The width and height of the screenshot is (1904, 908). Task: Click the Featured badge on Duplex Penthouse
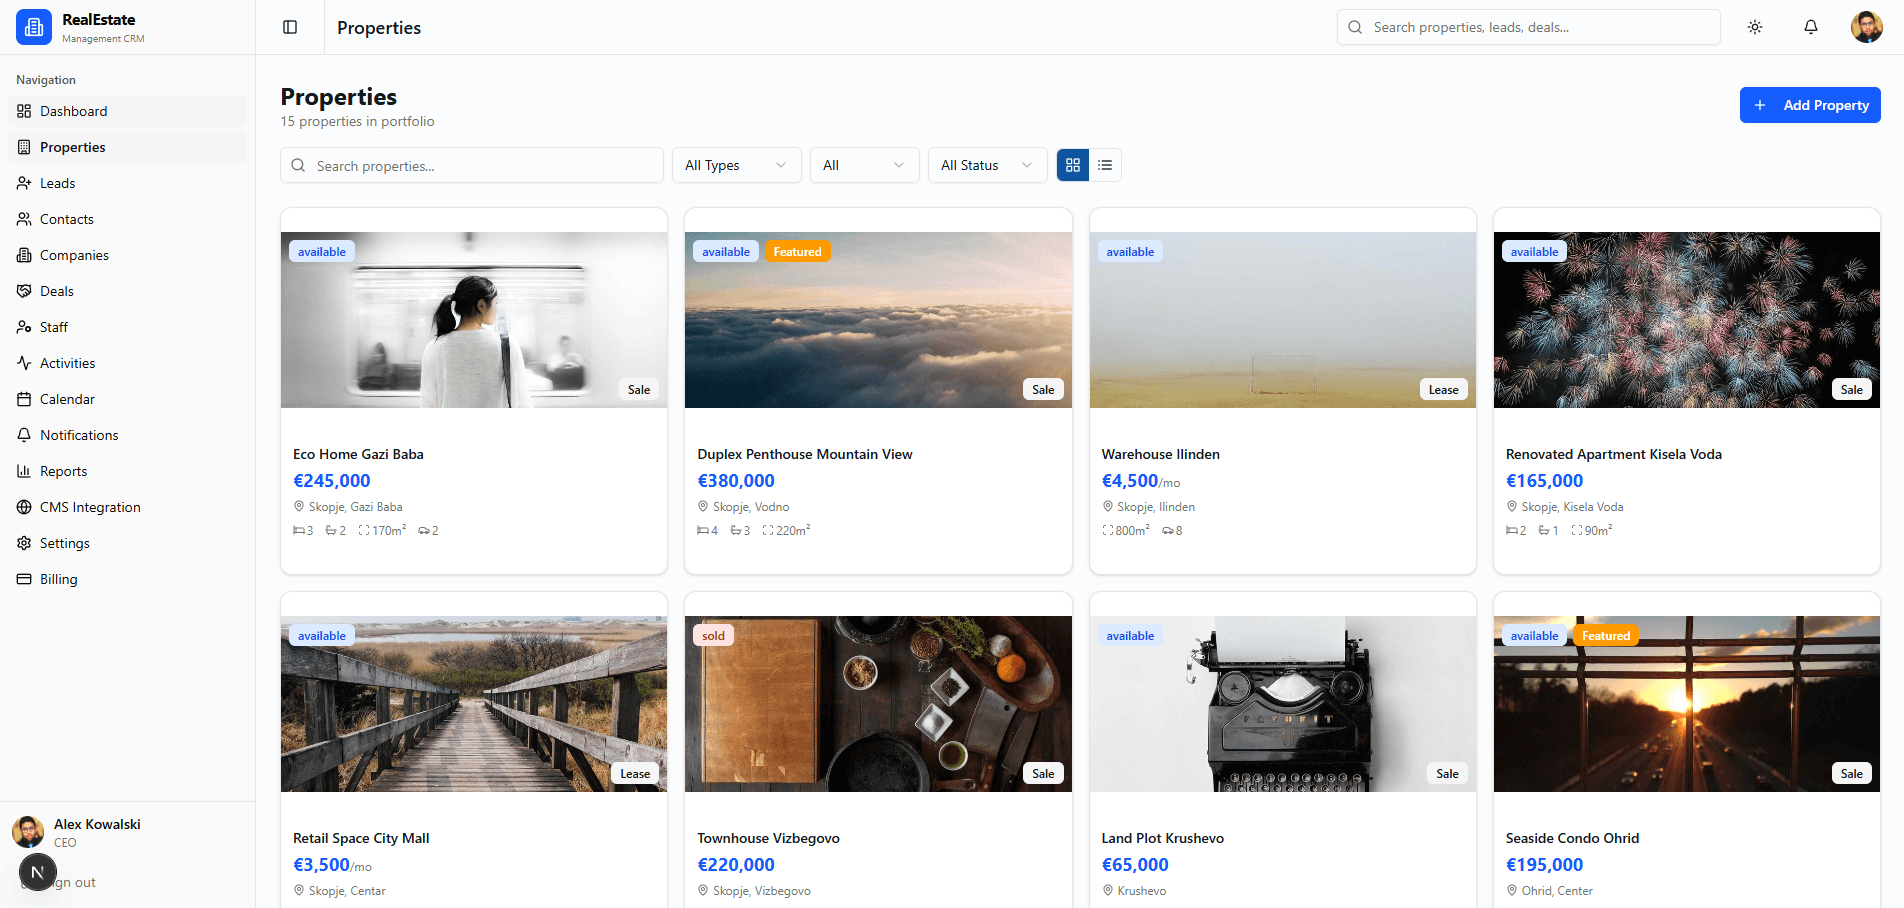[x=798, y=252]
